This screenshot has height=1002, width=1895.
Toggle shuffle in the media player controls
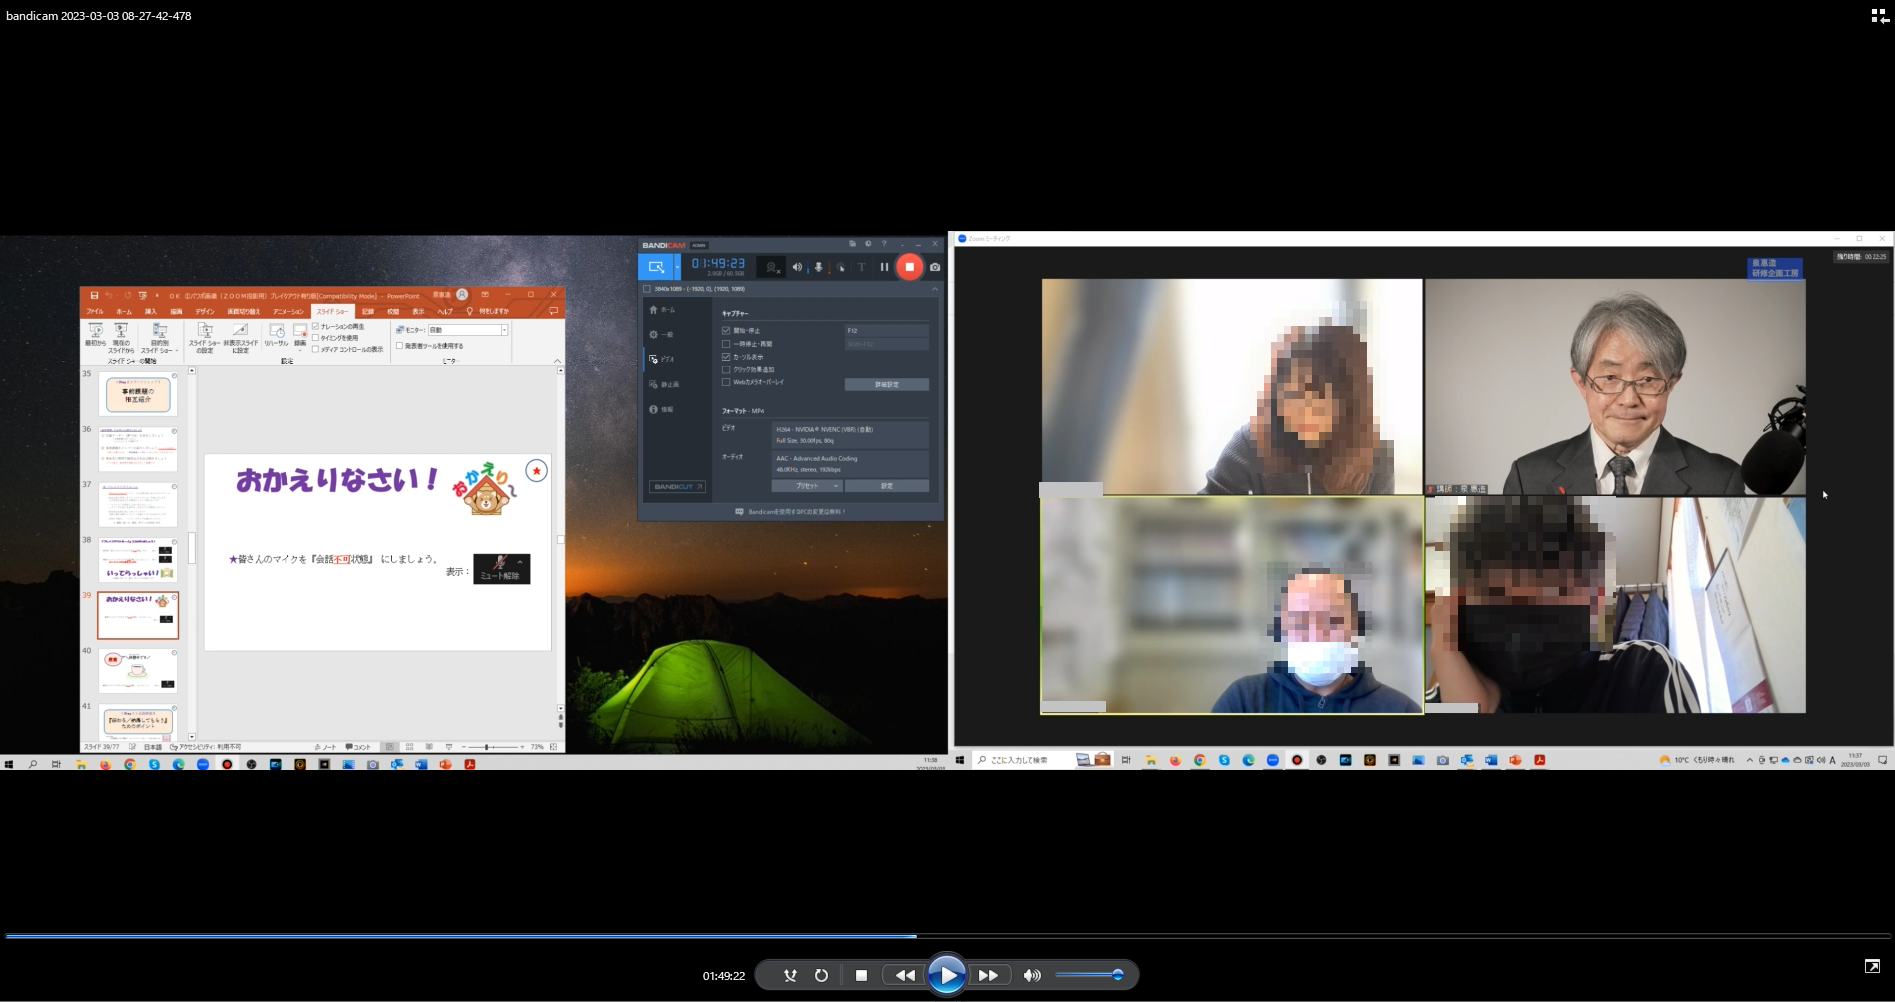coord(790,975)
